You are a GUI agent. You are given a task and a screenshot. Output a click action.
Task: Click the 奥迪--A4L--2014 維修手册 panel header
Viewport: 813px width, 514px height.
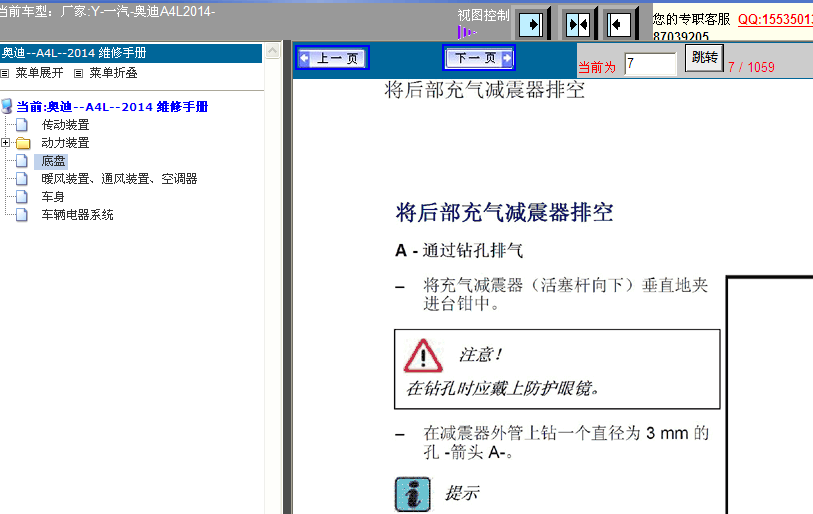[x=131, y=53]
